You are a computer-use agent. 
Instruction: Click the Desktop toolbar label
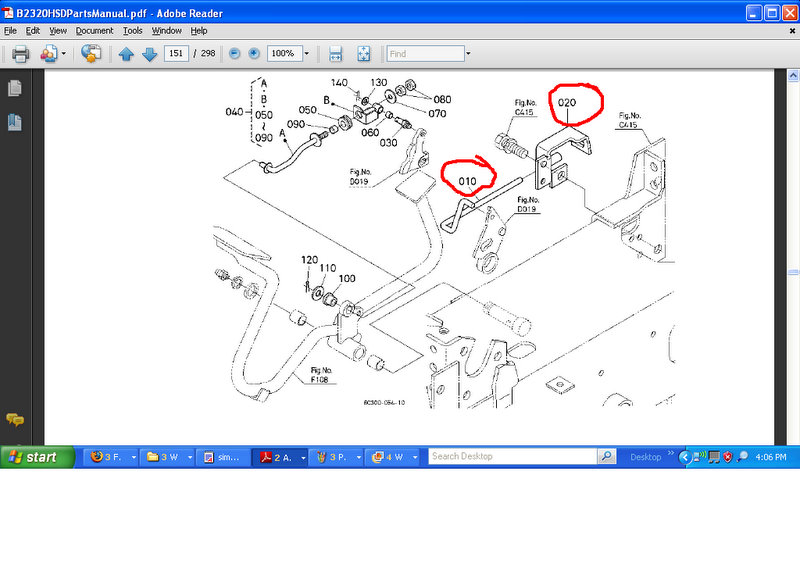645,457
